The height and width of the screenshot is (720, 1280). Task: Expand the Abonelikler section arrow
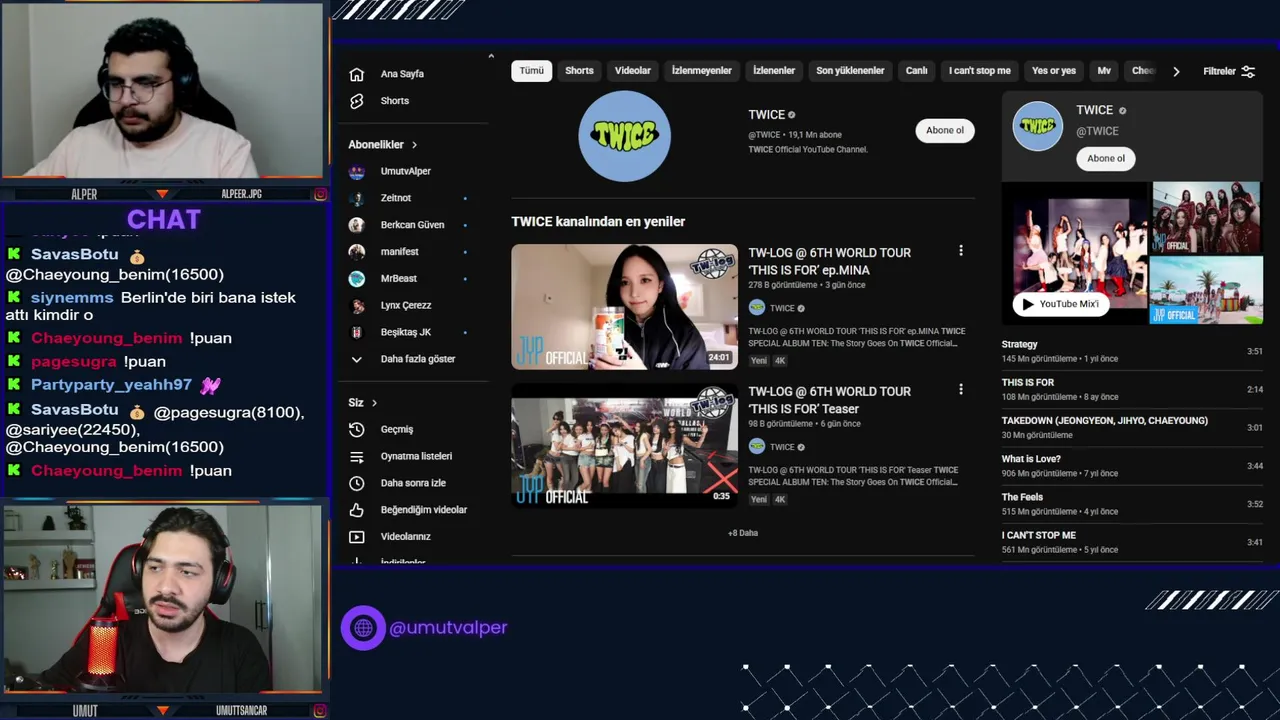tap(414, 145)
